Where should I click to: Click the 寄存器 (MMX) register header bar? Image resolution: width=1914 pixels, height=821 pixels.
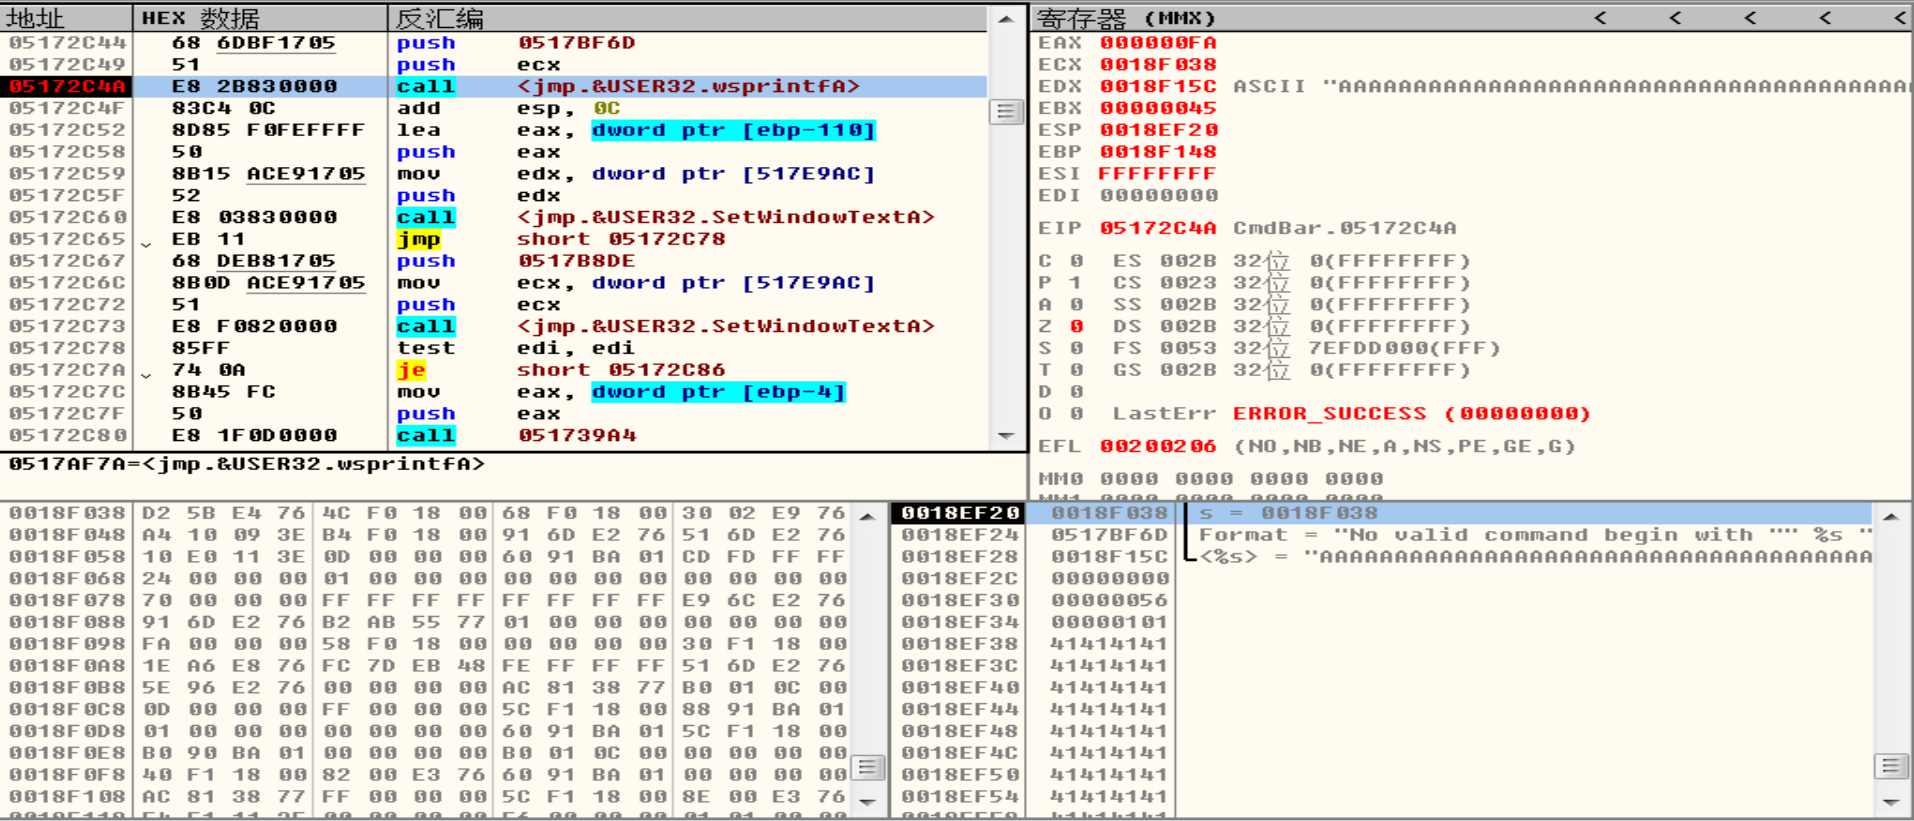pos(1300,18)
